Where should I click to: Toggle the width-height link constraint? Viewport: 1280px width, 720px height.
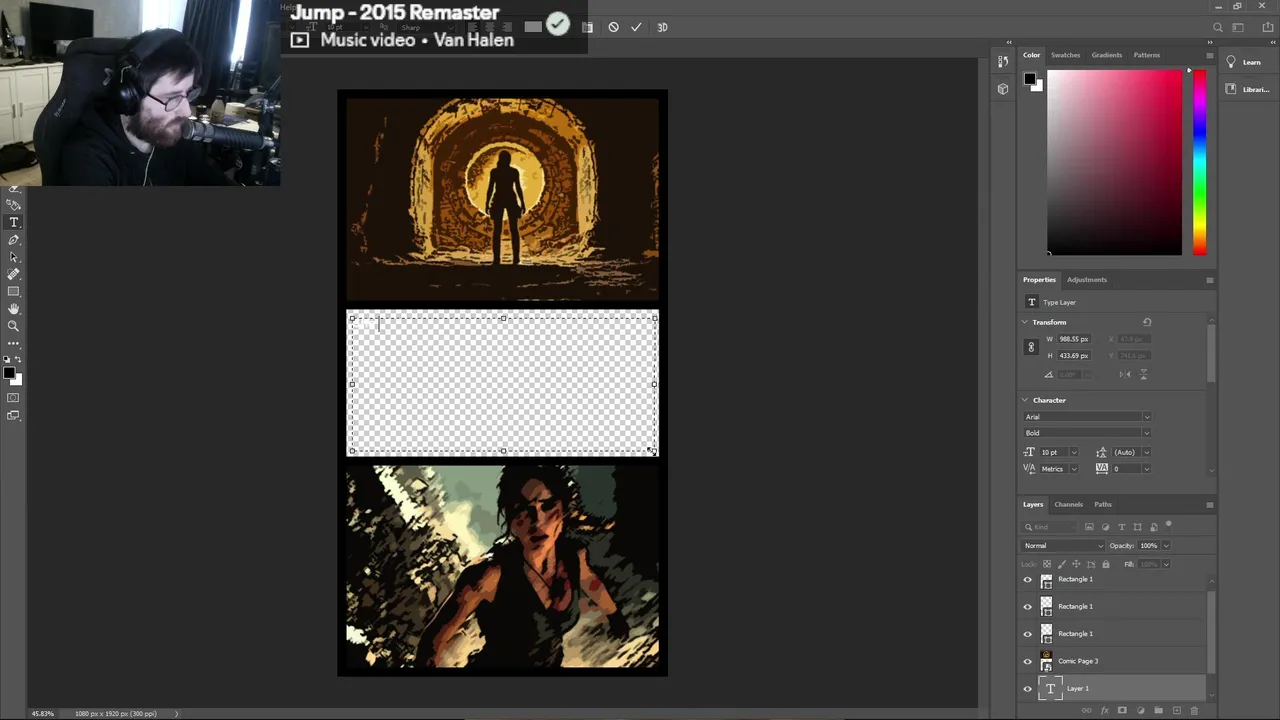pos(1031,347)
